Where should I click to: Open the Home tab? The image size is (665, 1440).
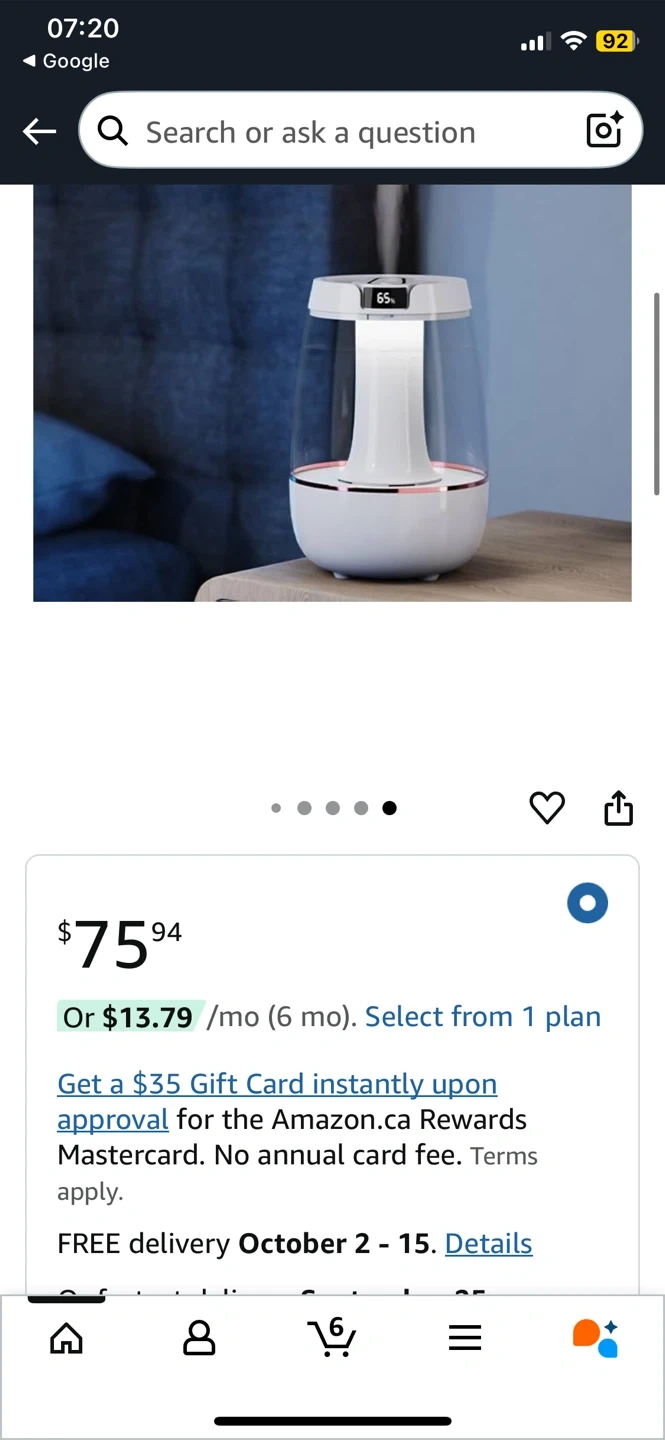click(66, 1337)
